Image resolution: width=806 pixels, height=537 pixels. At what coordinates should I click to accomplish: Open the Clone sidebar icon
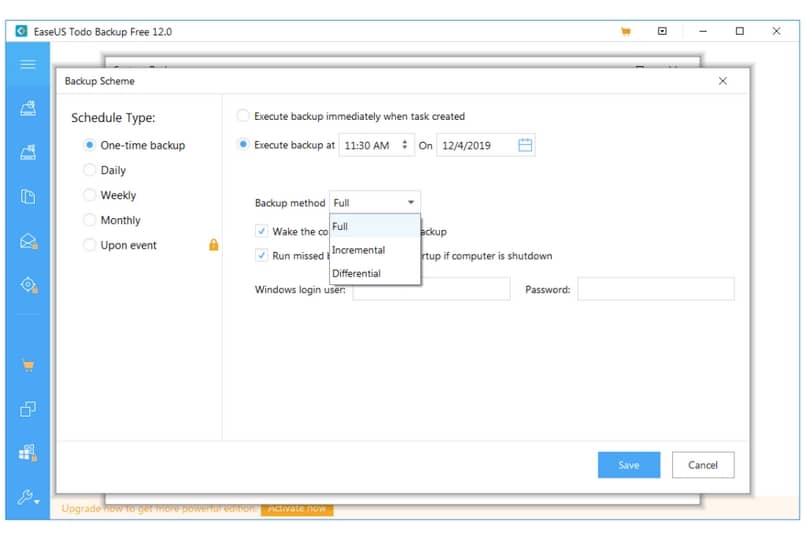pyautogui.click(x=28, y=409)
